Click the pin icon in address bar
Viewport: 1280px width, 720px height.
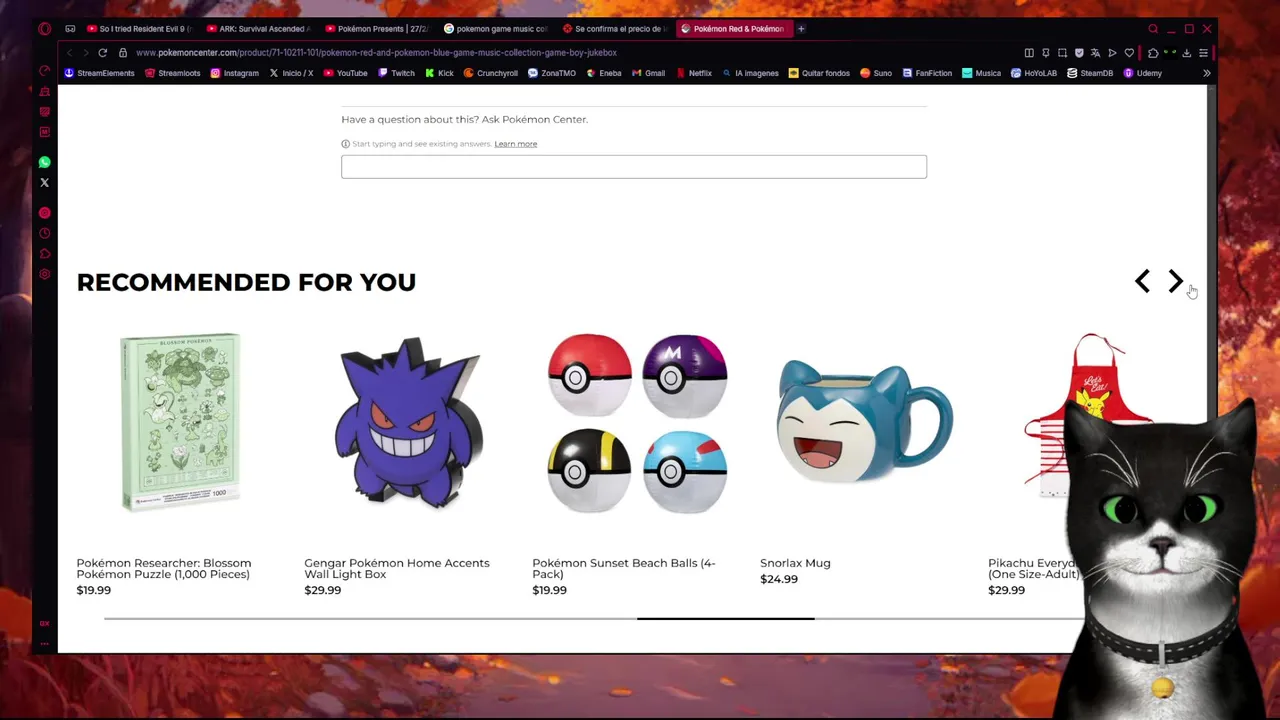click(1046, 53)
